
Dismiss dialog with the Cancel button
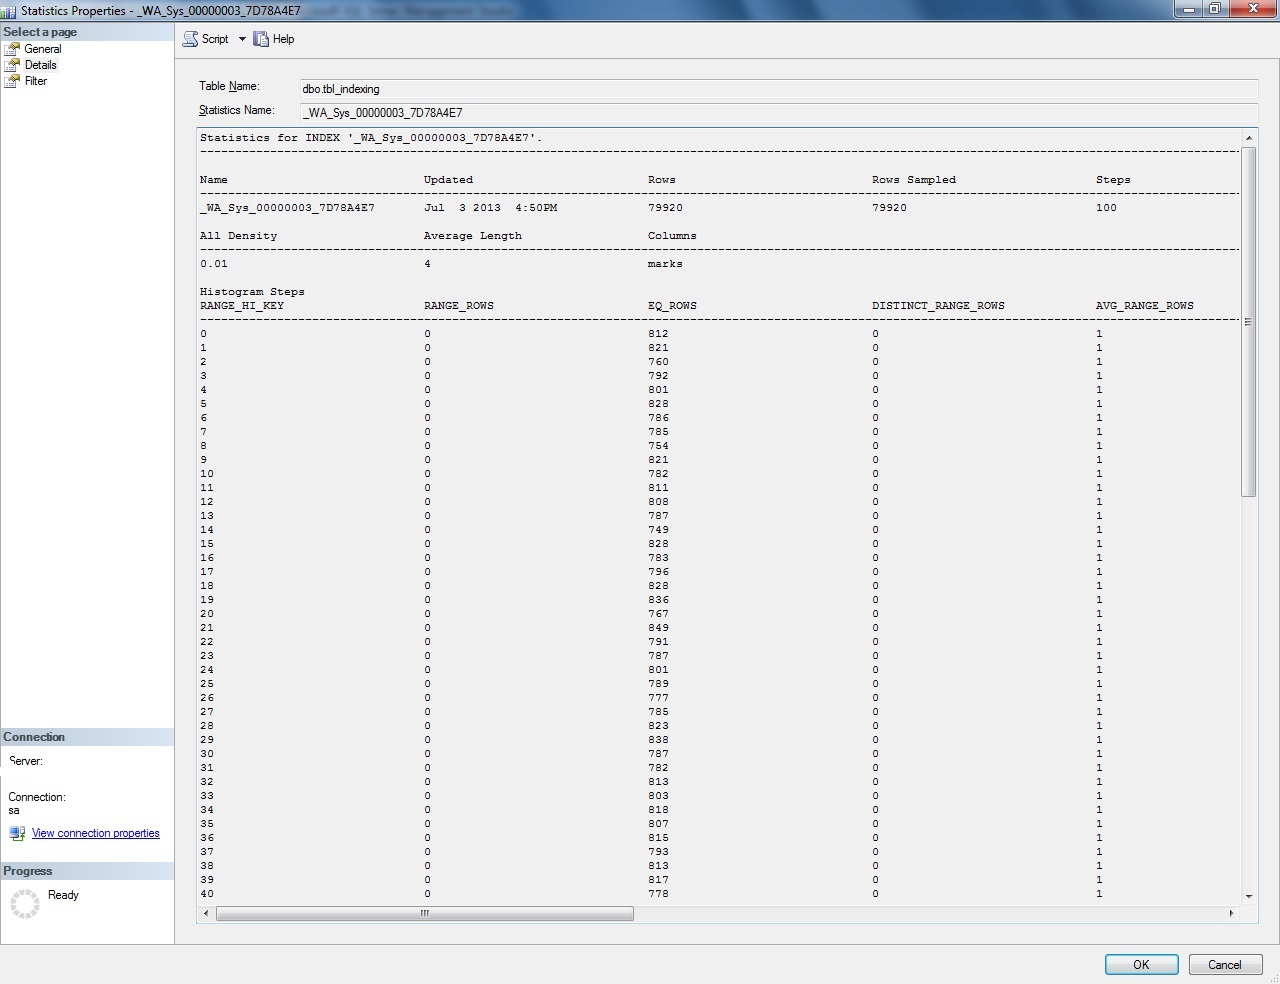tap(1225, 964)
